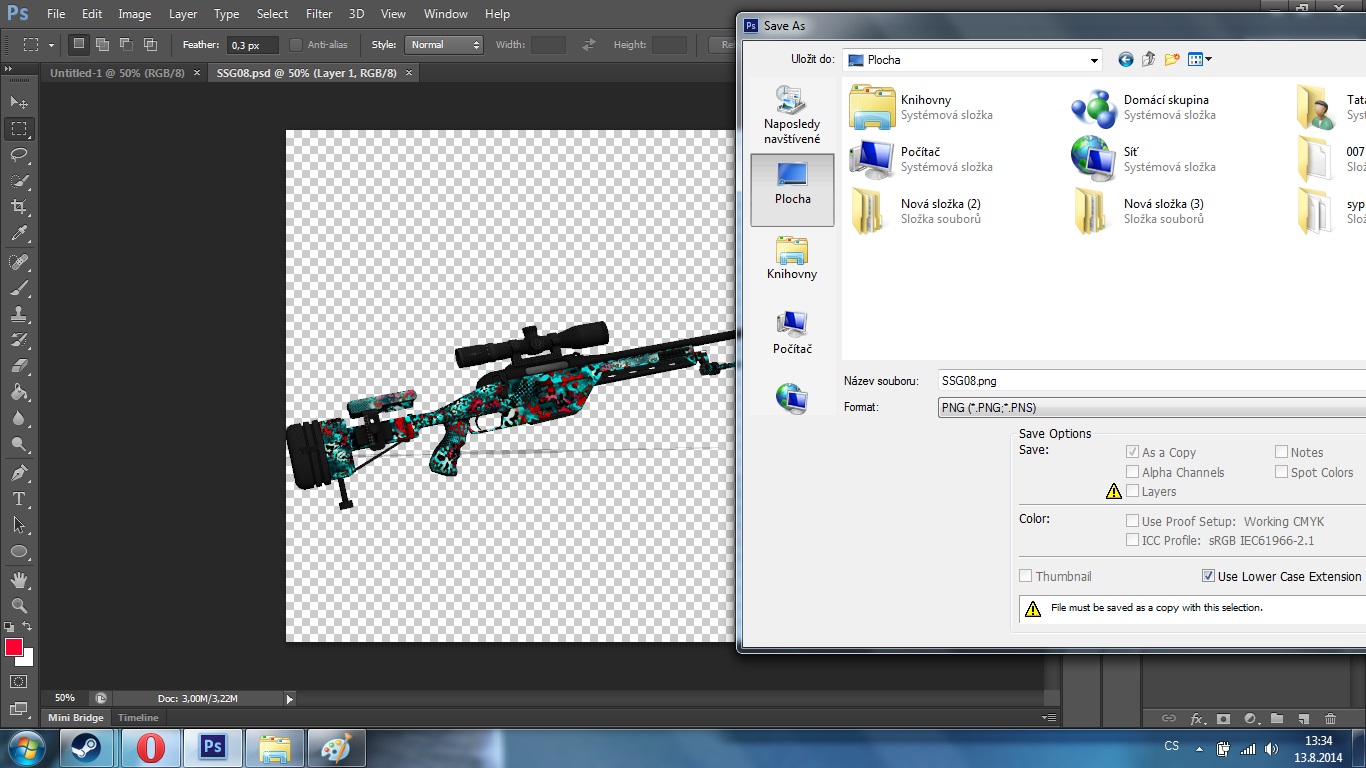Go back using Save As back arrow
This screenshot has width=1366, height=768.
pos(1125,60)
